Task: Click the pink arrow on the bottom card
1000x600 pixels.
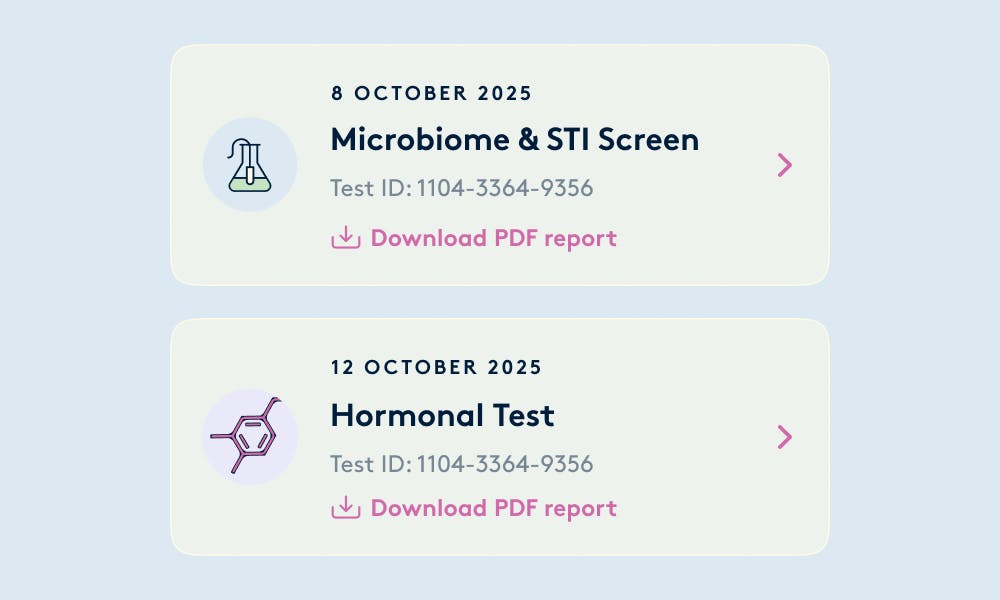Action: coord(785,436)
